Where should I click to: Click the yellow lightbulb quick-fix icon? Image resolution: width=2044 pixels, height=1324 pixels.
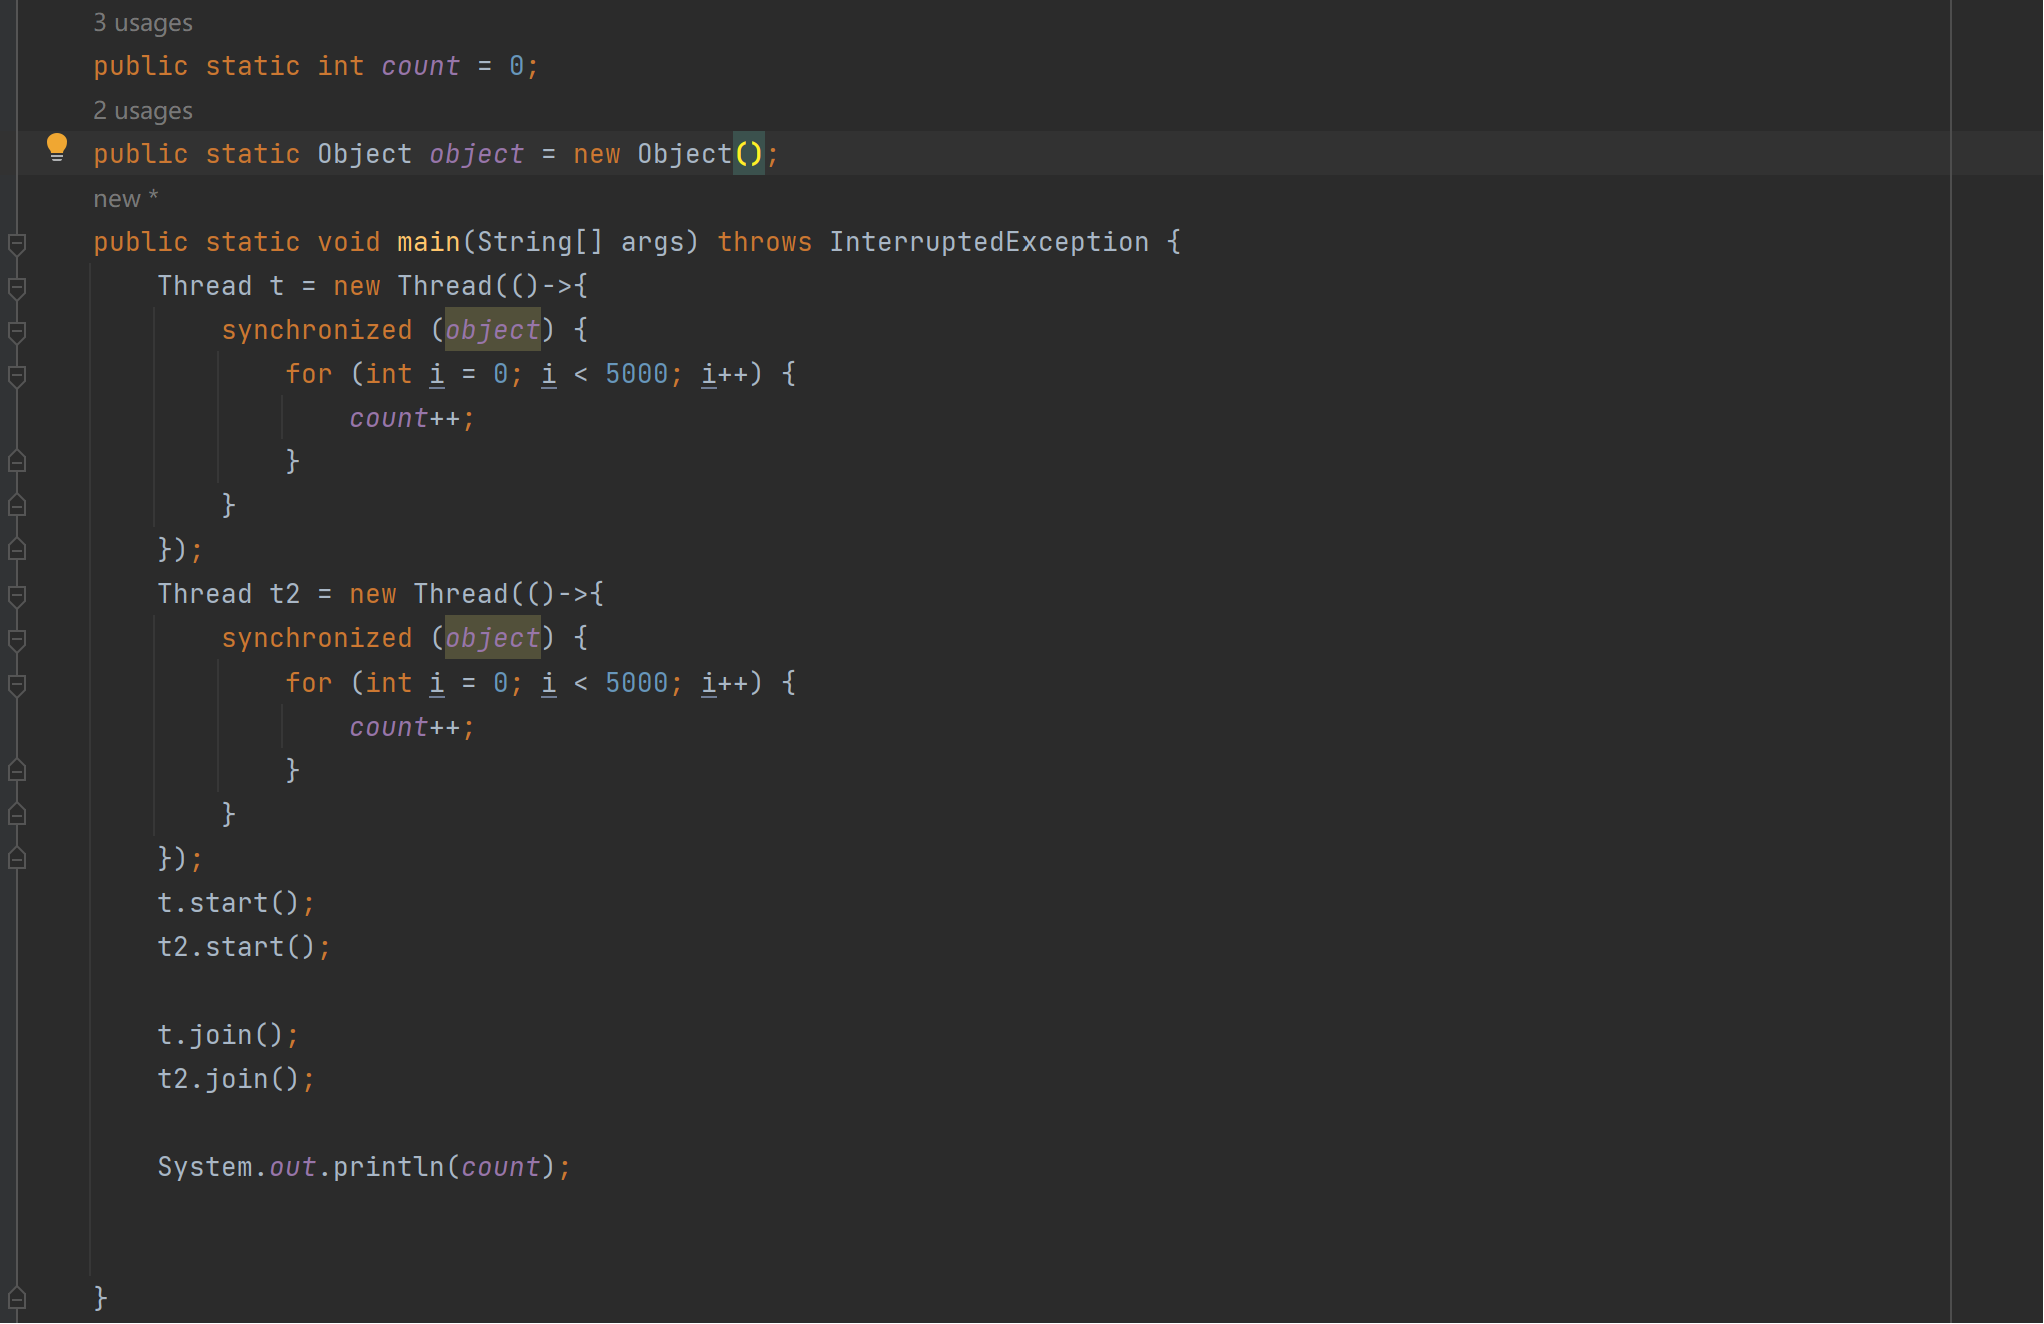57,147
